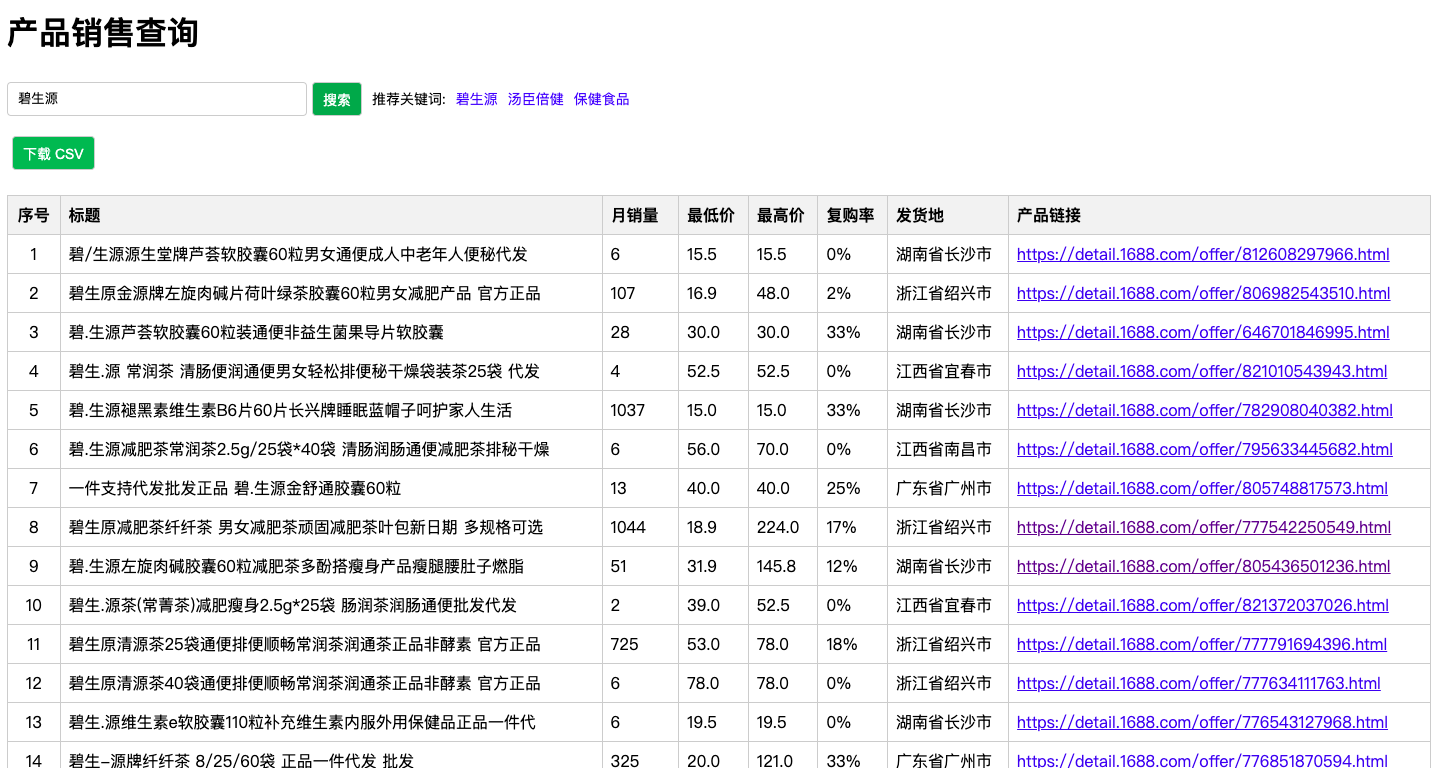Open link offer/805436501236.html
This screenshot has width=1437, height=768.
coord(1204,566)
